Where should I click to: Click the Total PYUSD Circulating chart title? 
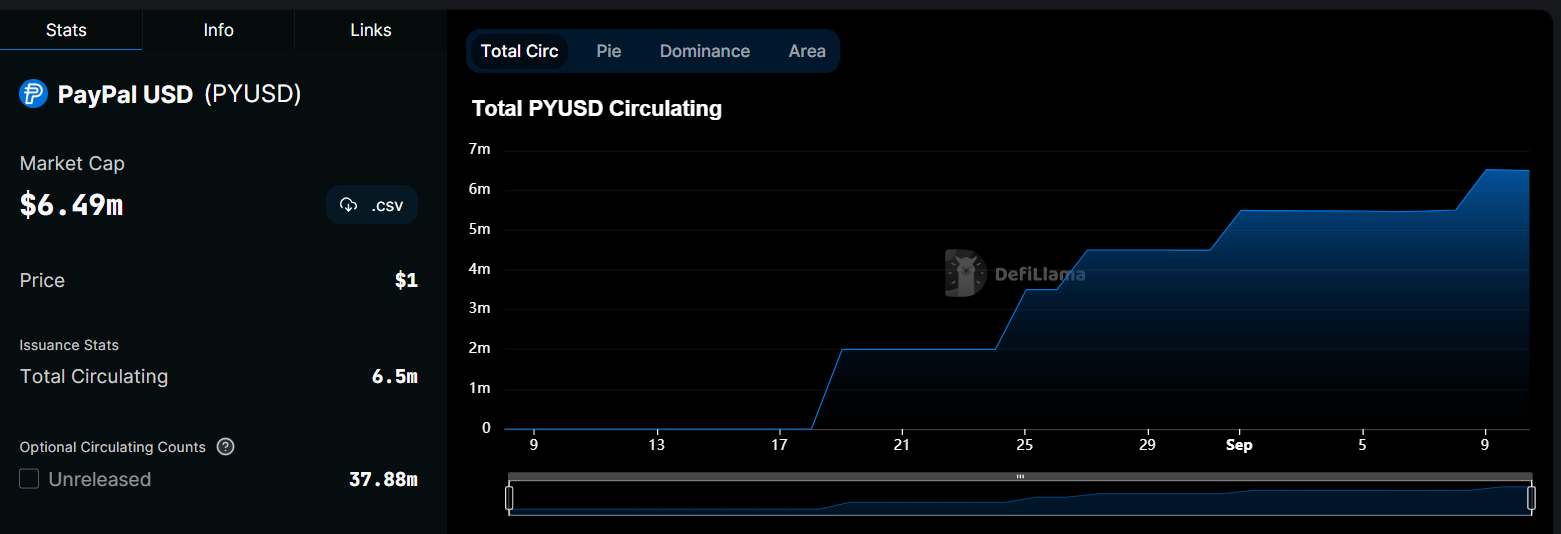tap(597, 108)
